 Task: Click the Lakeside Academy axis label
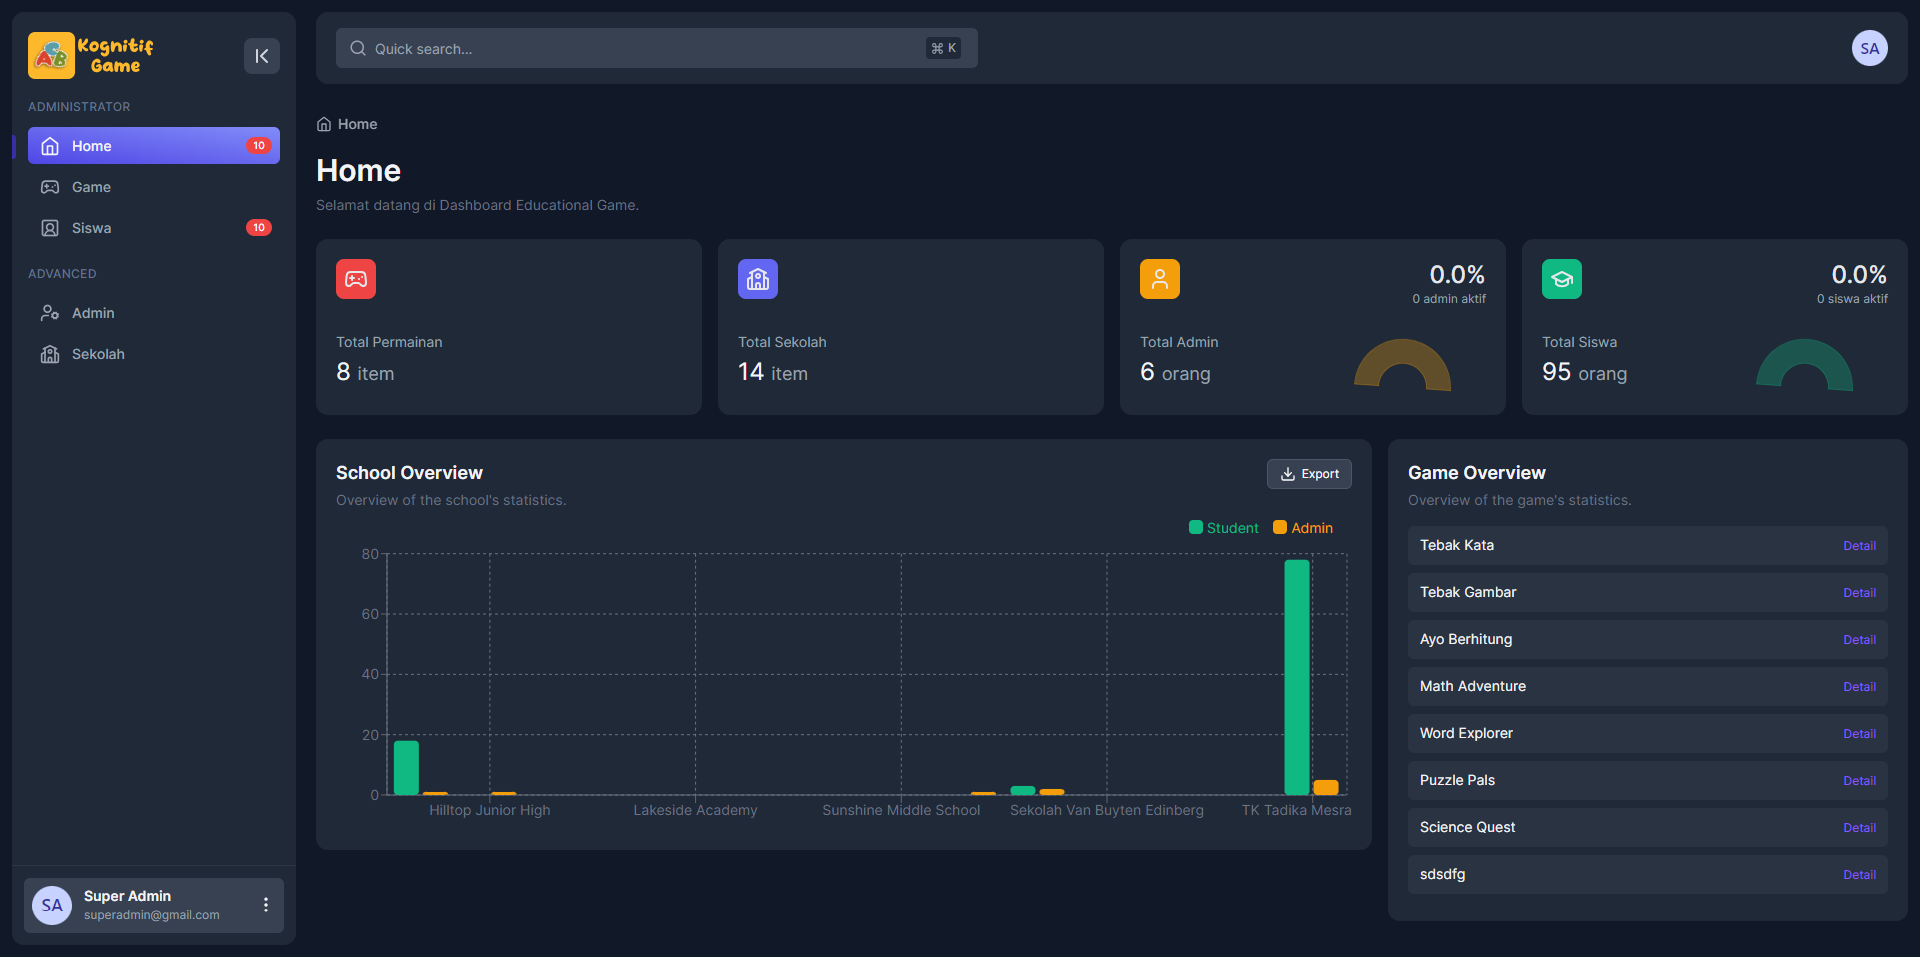[695, 810]
